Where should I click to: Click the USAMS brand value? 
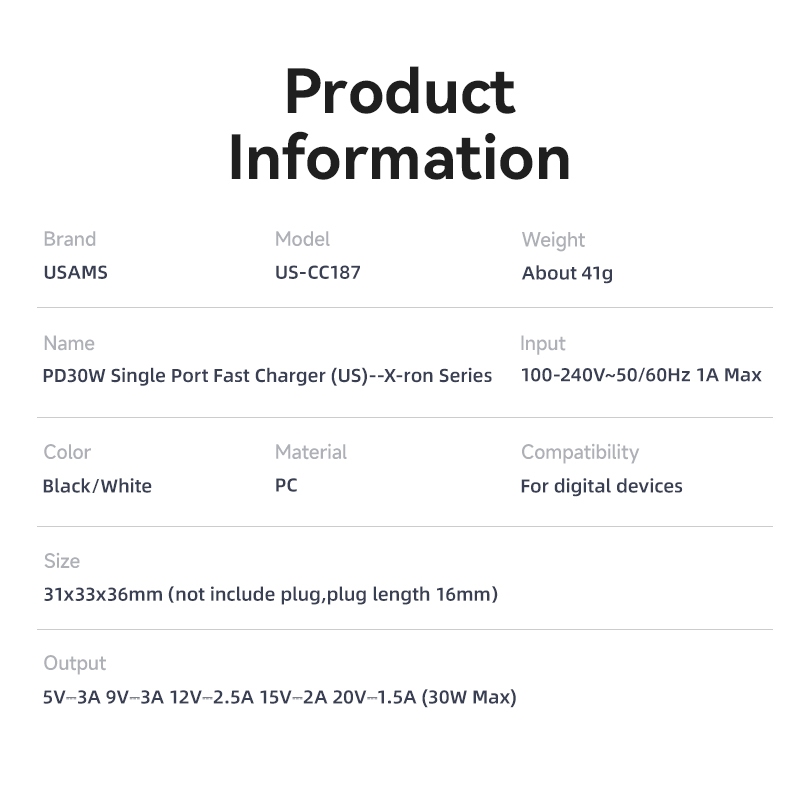point(76,272)
